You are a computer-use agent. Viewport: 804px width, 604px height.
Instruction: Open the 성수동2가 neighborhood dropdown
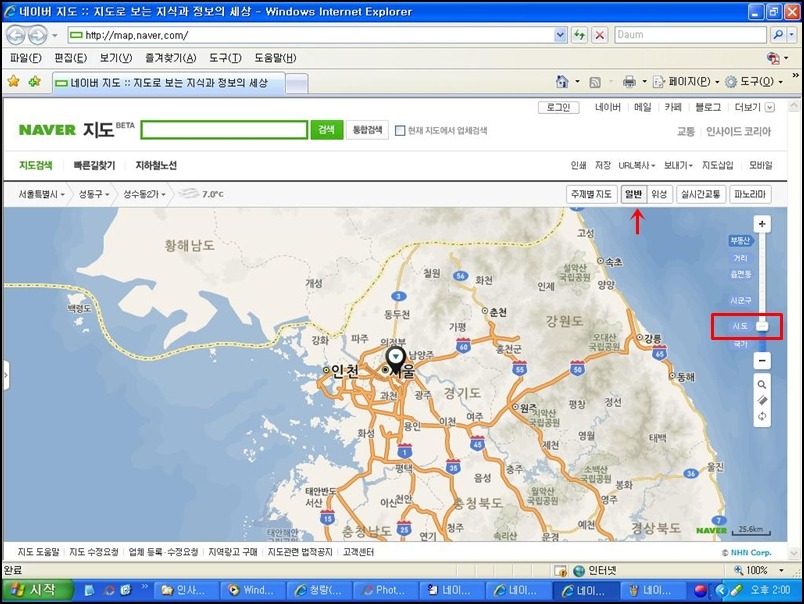[144, 194]
